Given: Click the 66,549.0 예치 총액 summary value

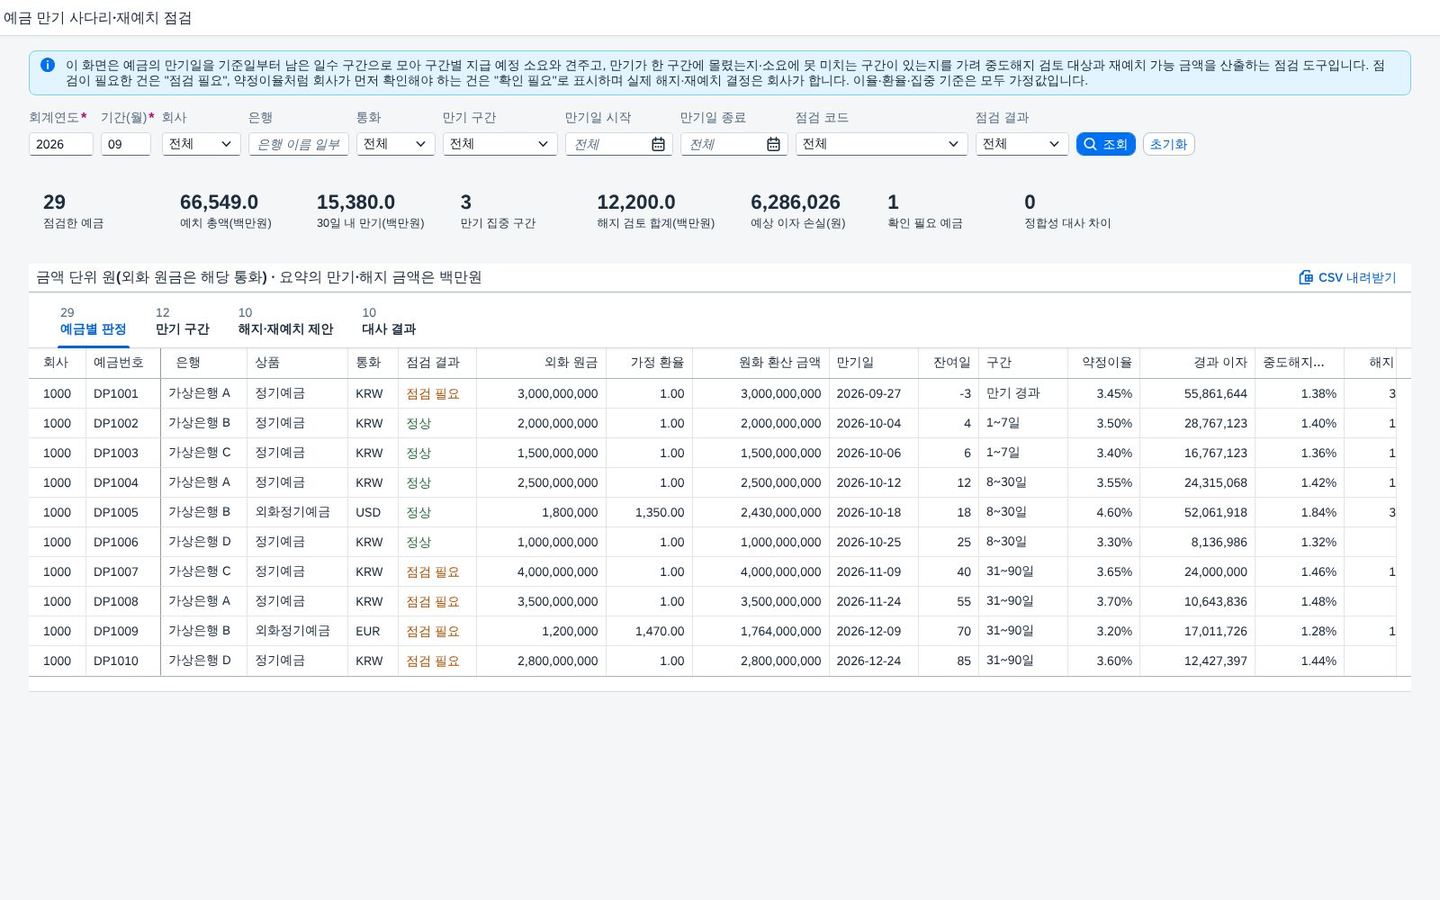Looking at the screenshot, I should 219,202.
